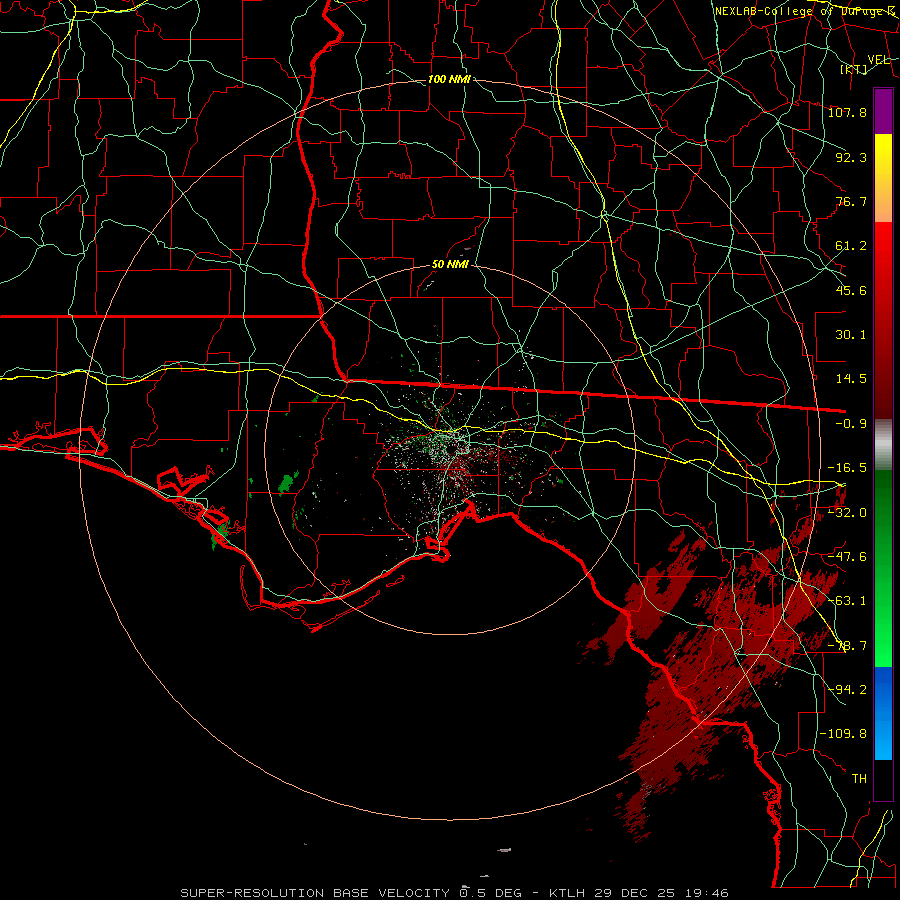Select the -63.1 scale value
The height and width of the screenshot is (900, 900).
[x=847, y=601]
